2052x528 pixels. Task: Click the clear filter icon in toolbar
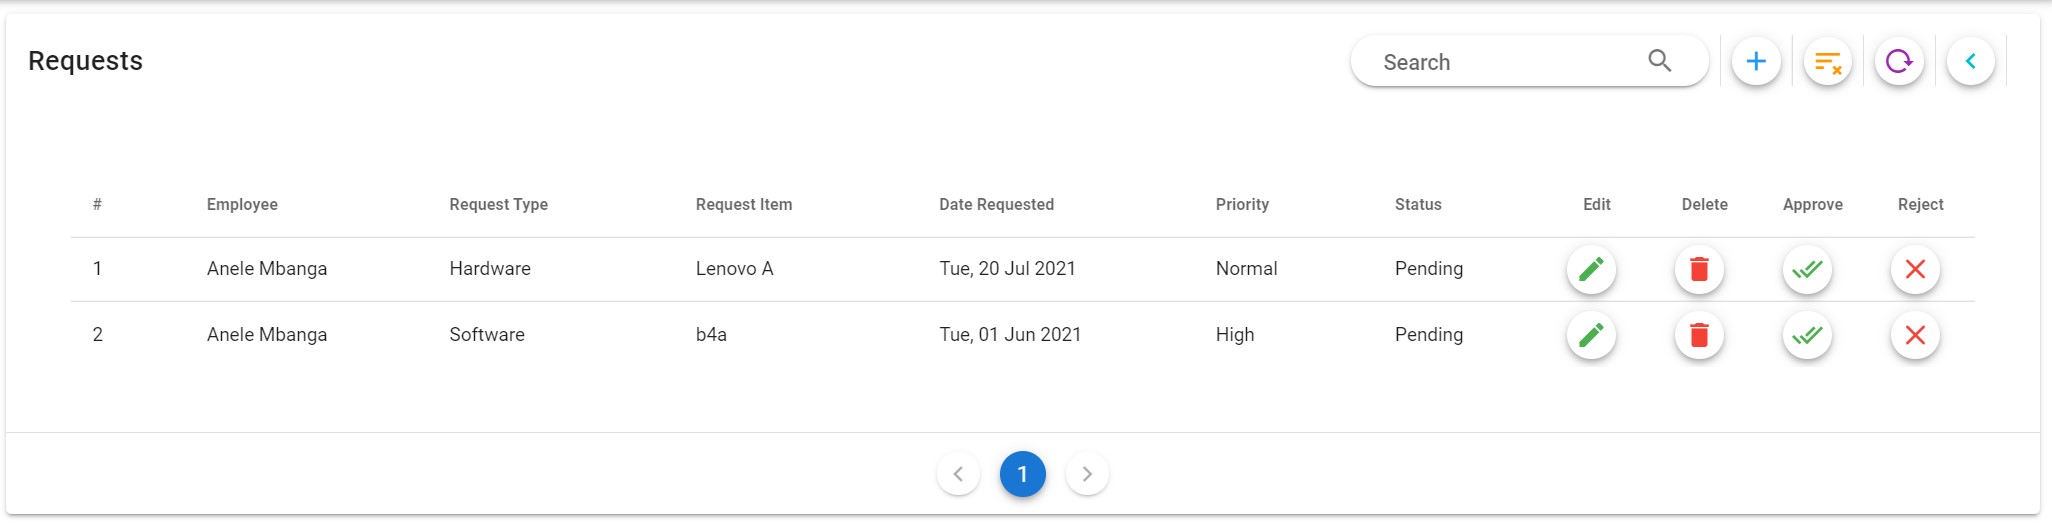point(1828,62)
